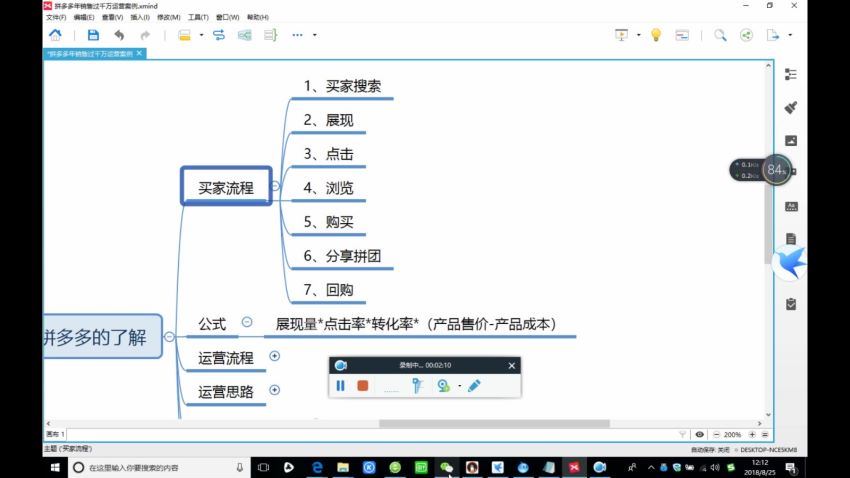Open the Task info clipboard panel

pyautogui.click(x=791, y=304)
